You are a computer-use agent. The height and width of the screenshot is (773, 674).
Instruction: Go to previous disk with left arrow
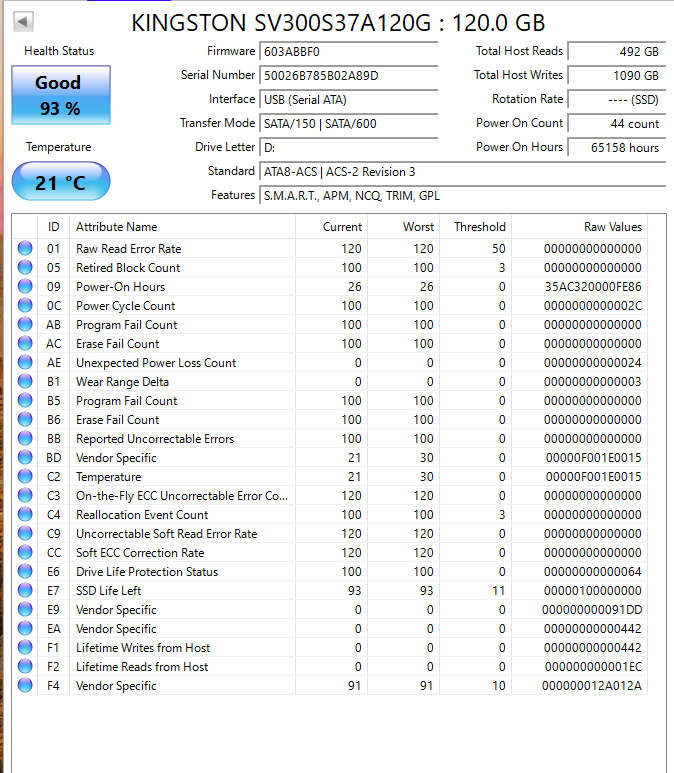pyautogui.click(x=23, y=21)
